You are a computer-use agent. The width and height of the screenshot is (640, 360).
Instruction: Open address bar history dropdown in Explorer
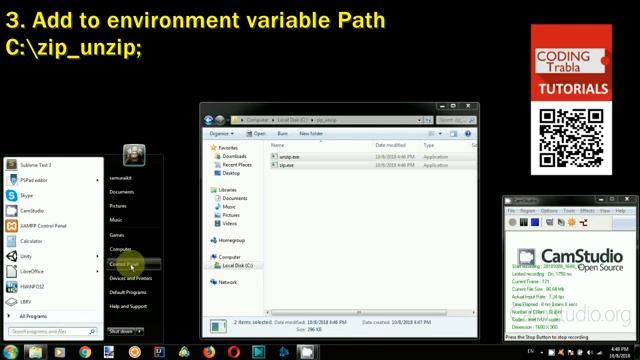(419, 120)
